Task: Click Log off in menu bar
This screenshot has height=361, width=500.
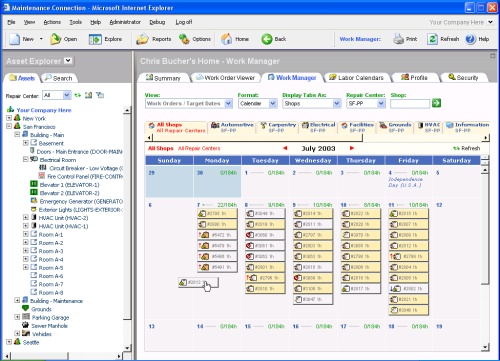Action: [x=184, y=22]
